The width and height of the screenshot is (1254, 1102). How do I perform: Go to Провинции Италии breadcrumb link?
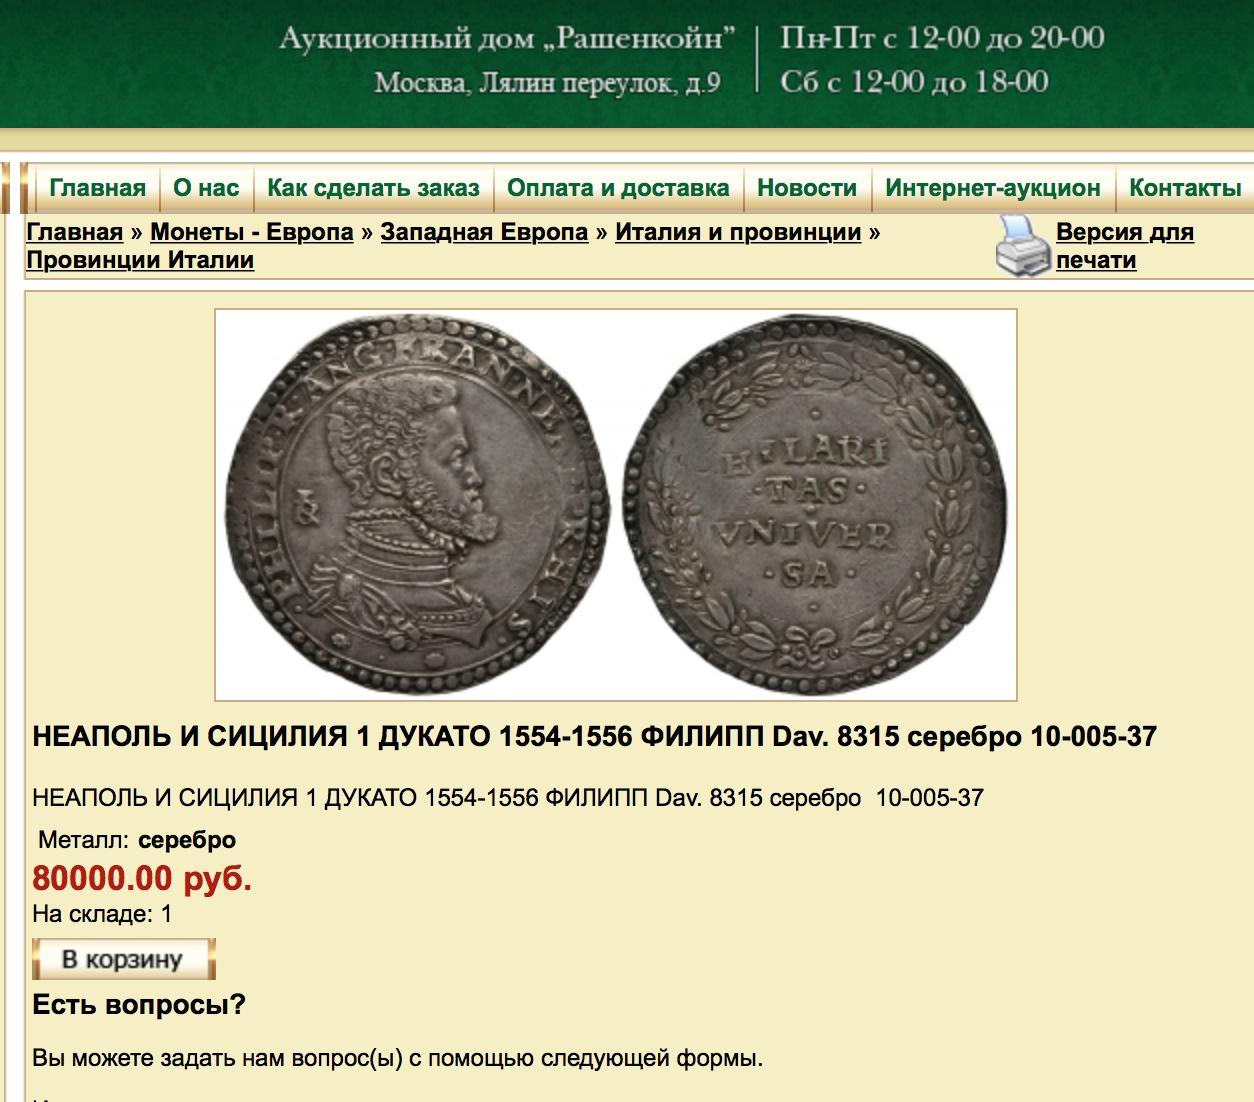140,260
